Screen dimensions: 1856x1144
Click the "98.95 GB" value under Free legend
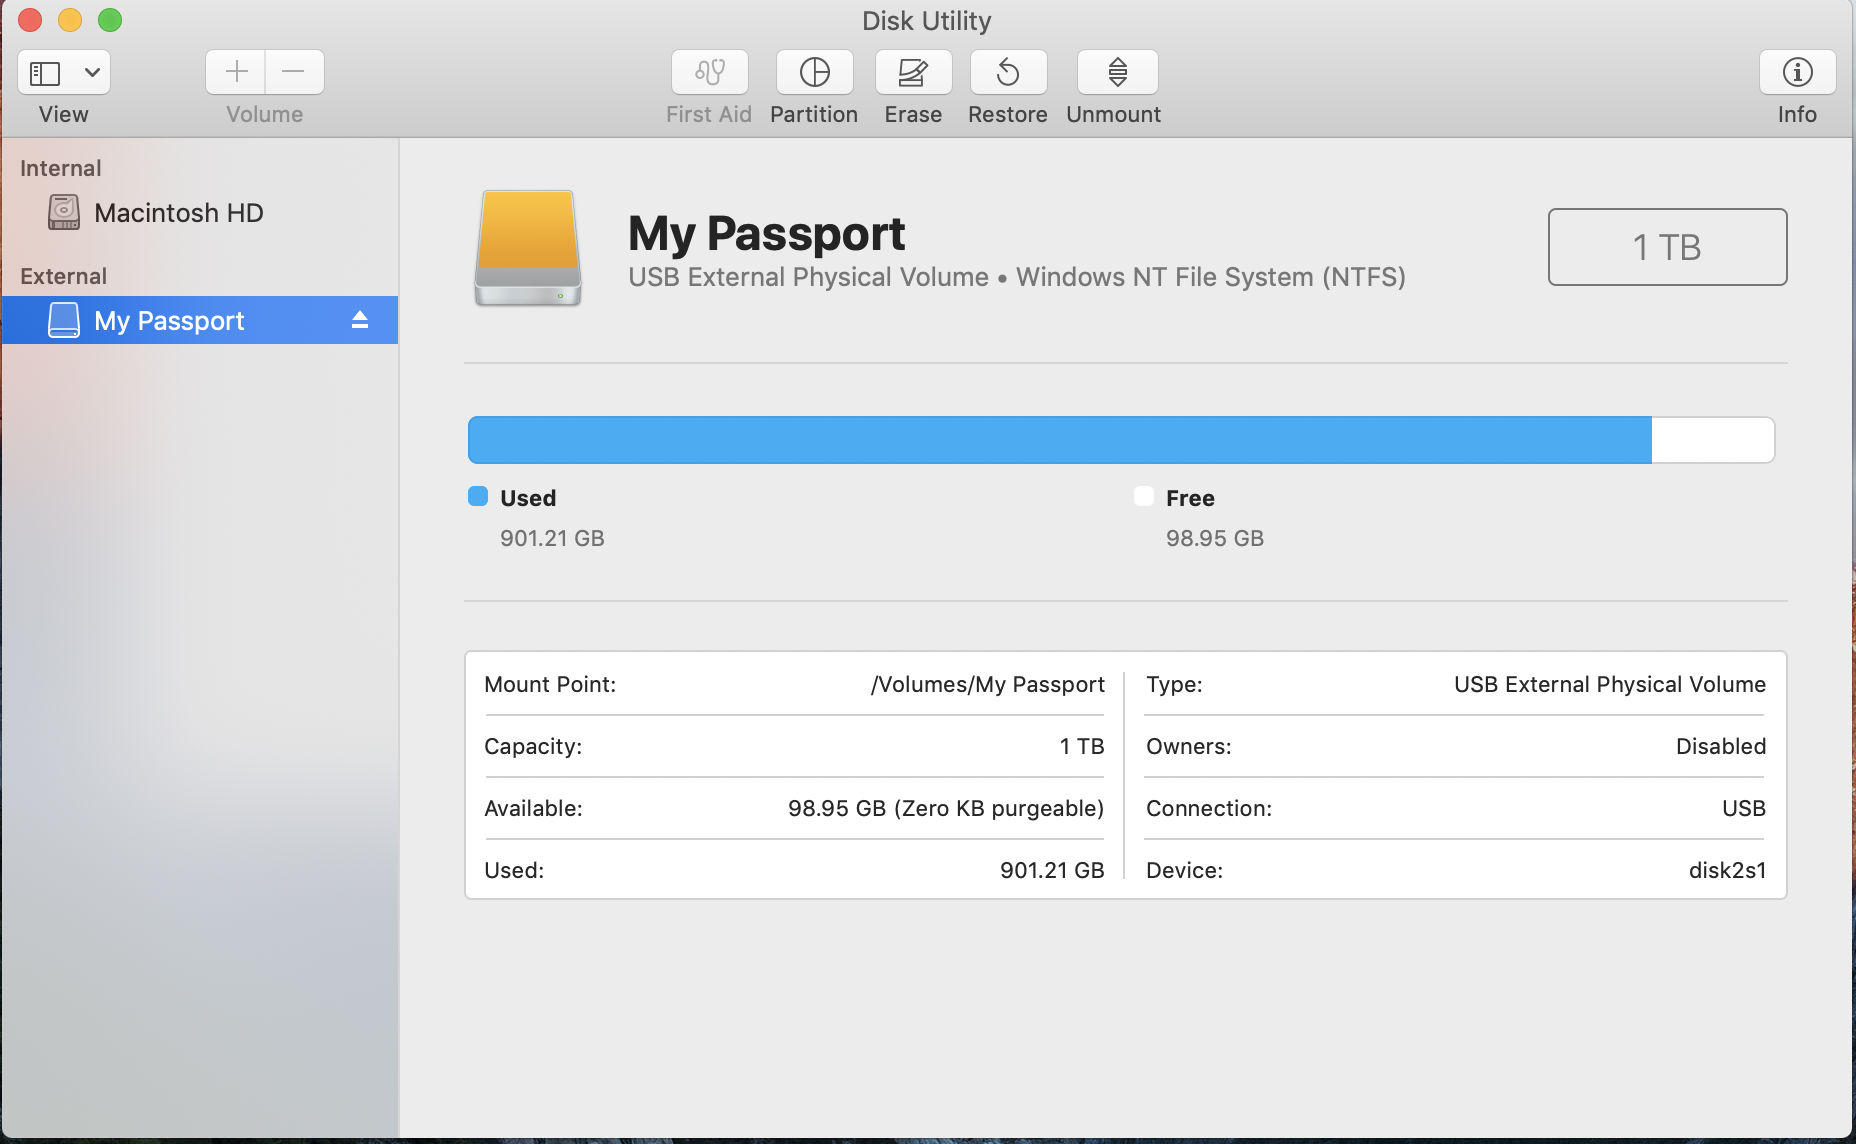pos(1215,538)
